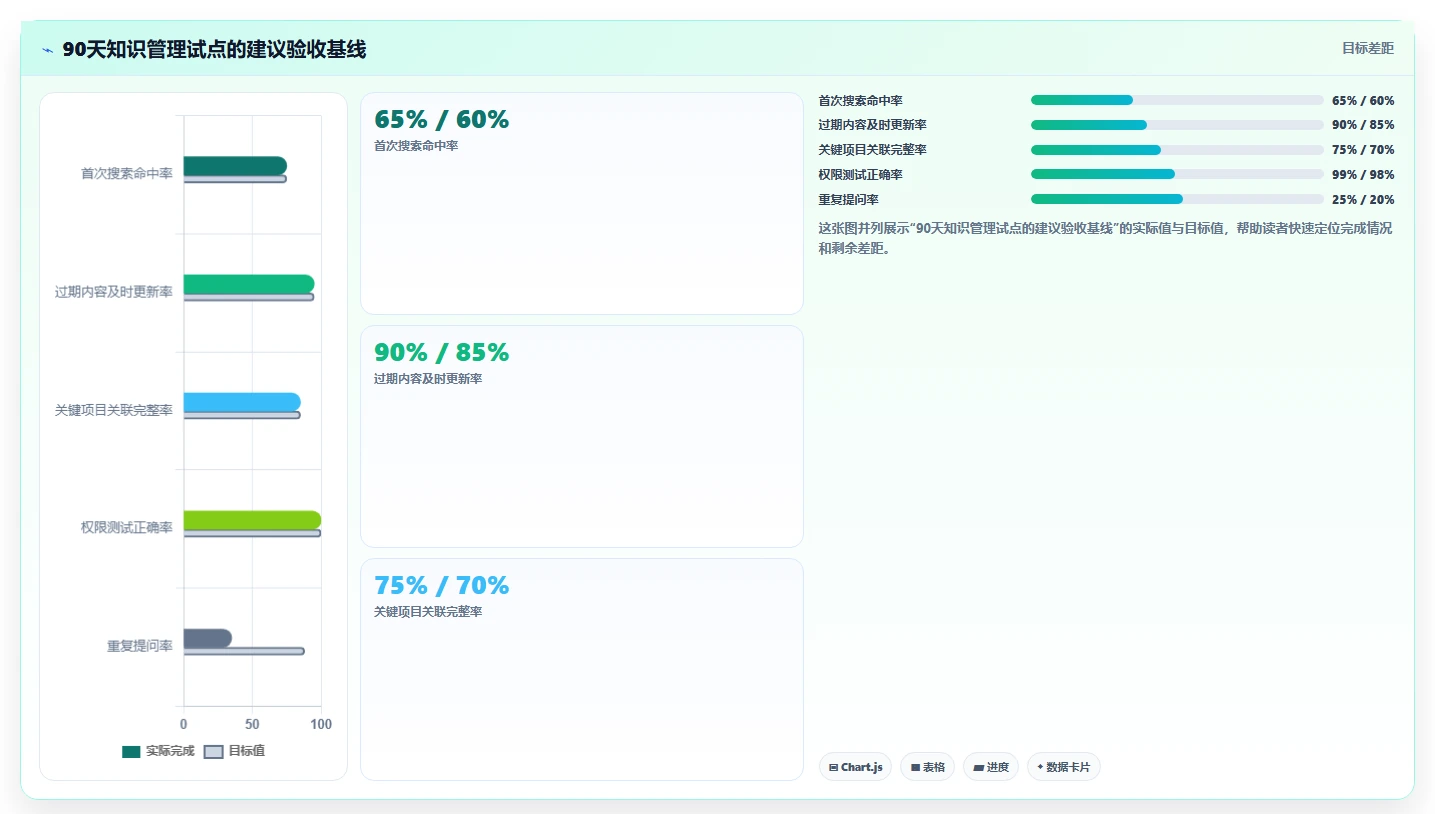
Task: Click the page title 90天知识管理试点的建议验收基线
Action: (214, 49)
